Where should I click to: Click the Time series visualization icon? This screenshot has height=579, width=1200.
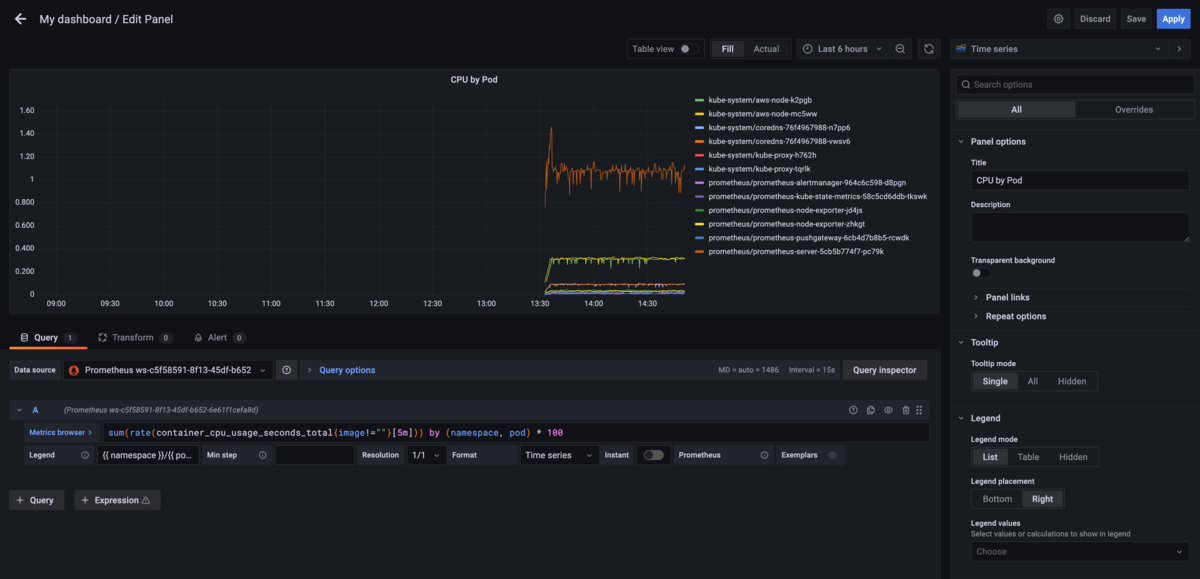[x=961, y=49]
